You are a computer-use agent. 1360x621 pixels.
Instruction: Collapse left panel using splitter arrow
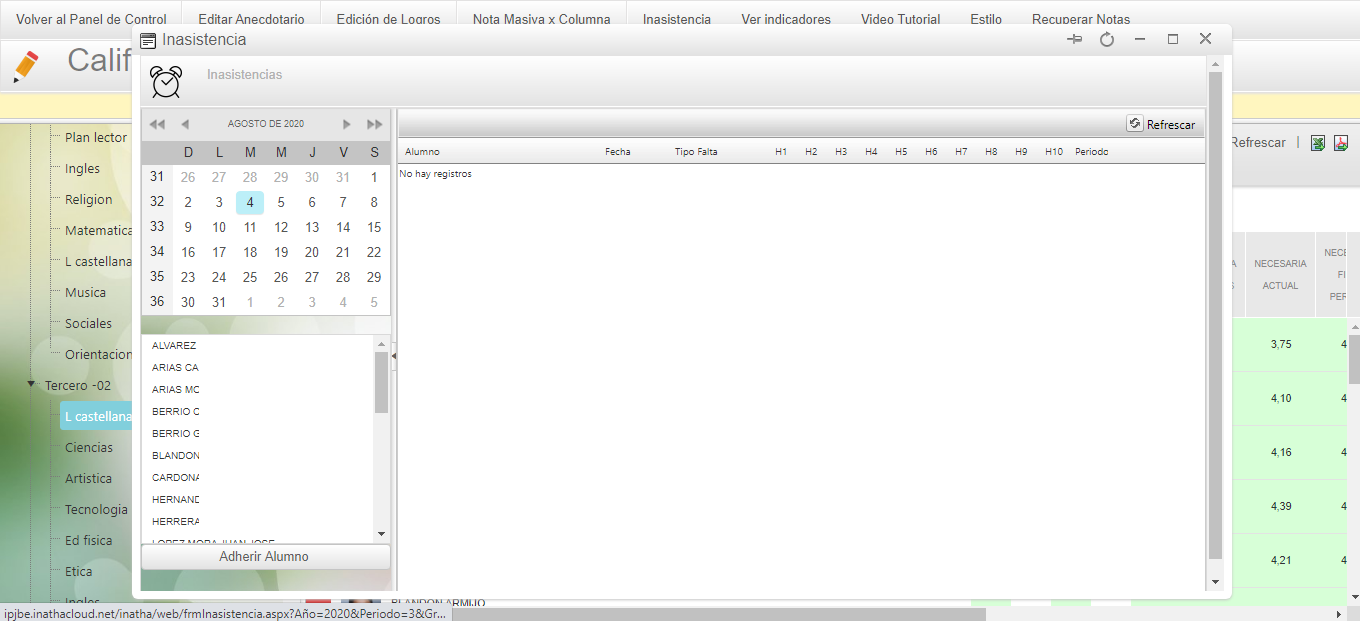pyautogui.click(x=394, y=355)
